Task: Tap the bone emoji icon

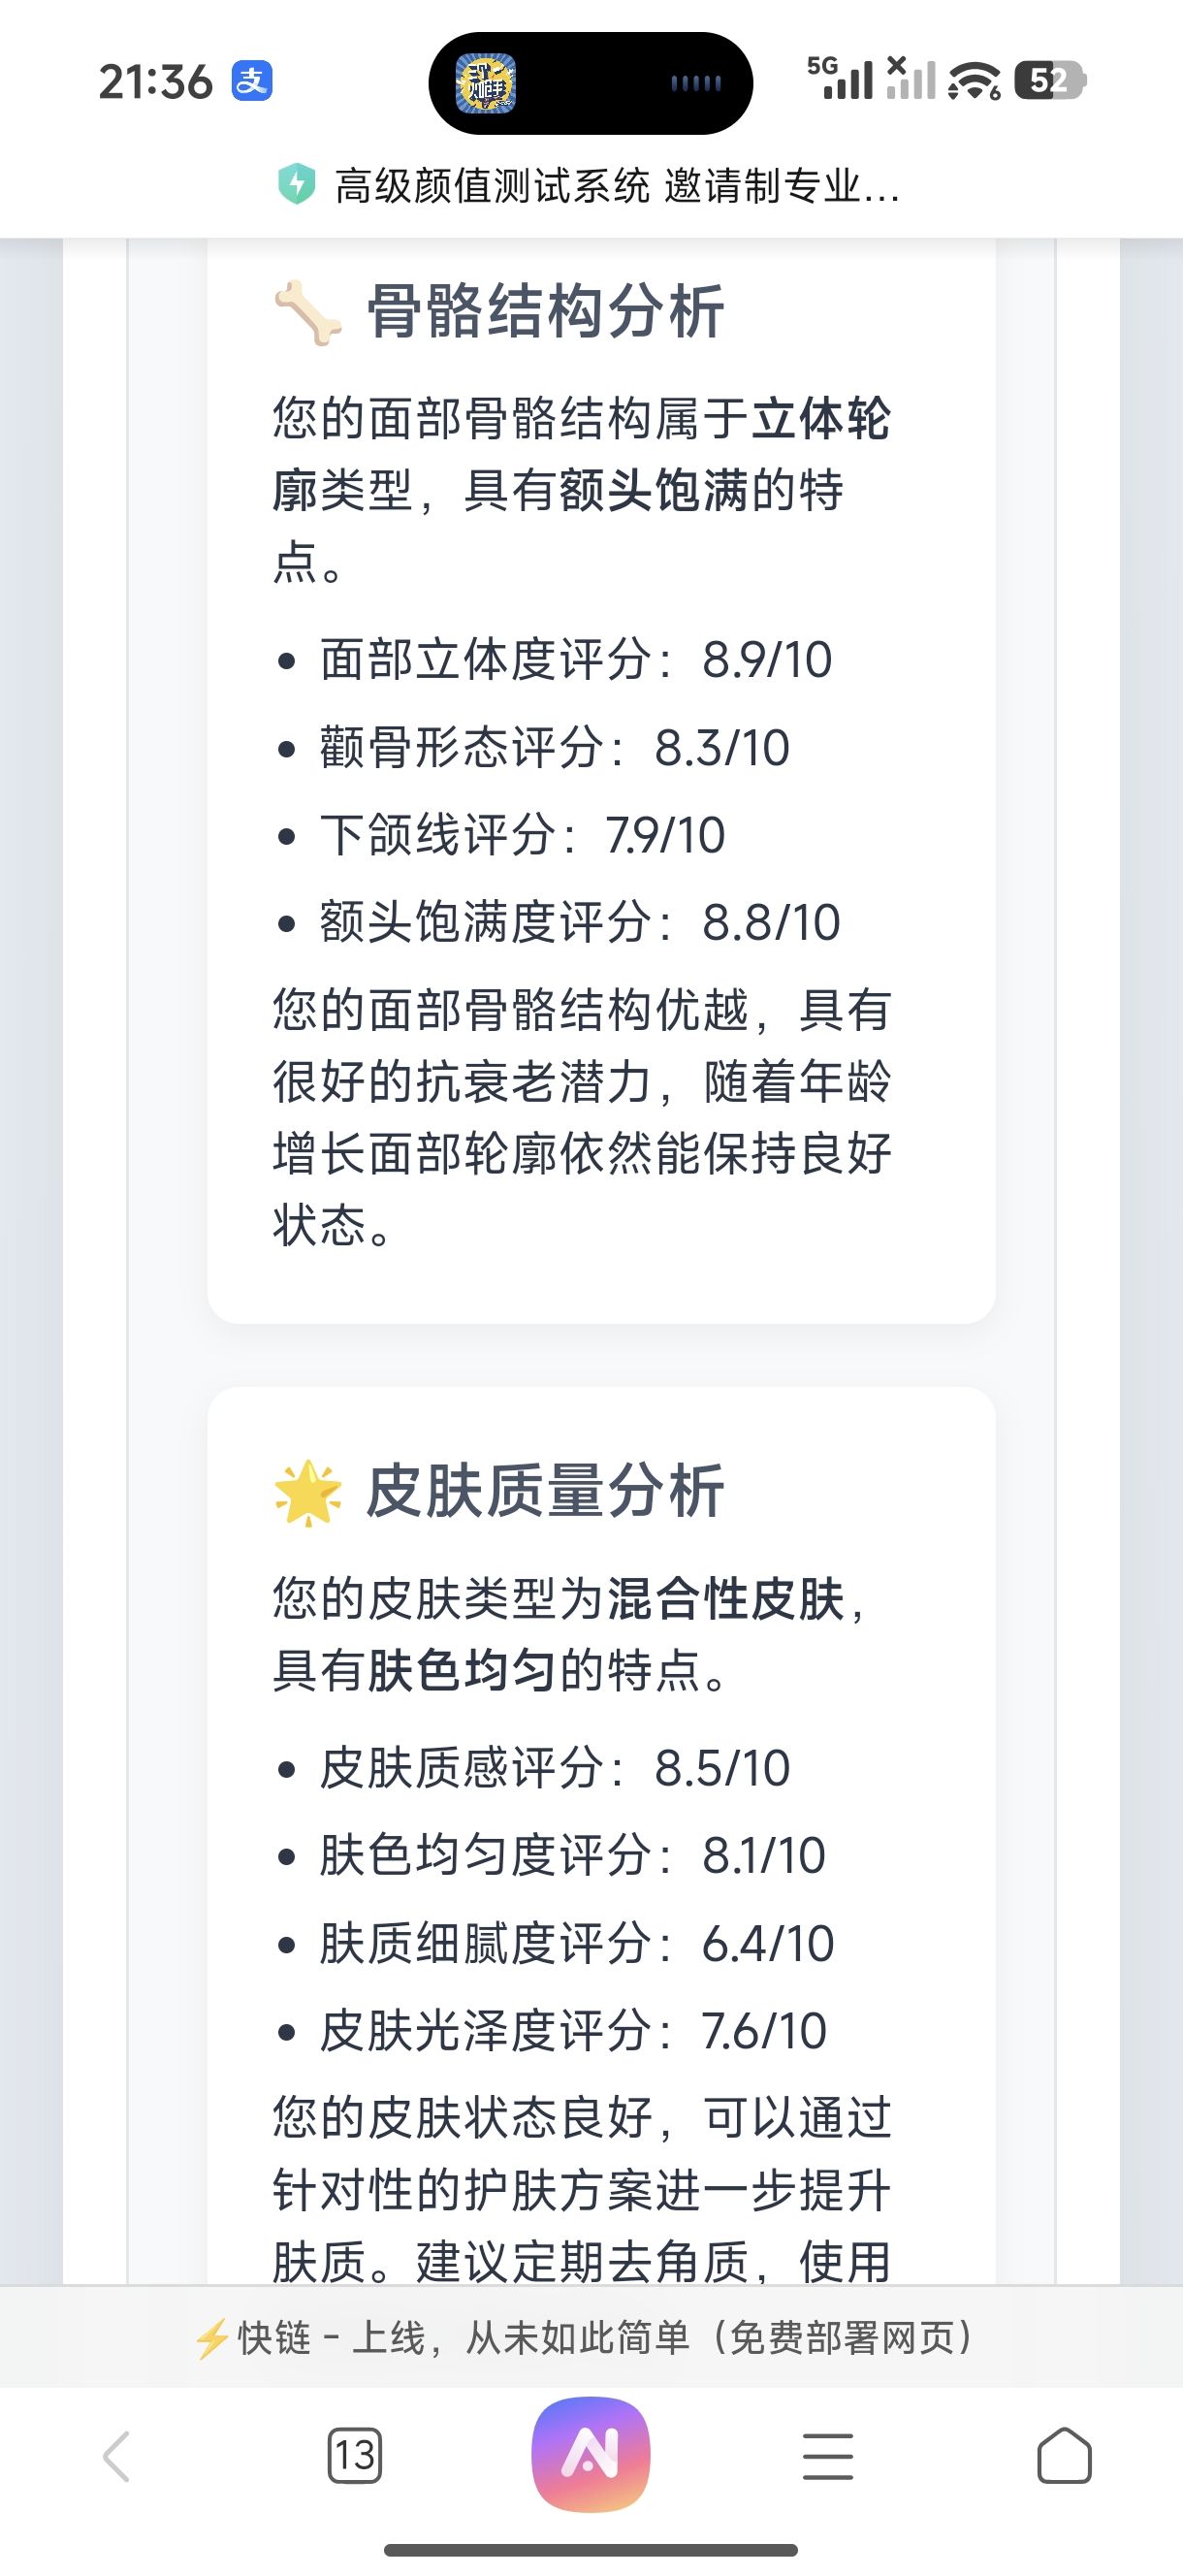Action: [308, 313]
